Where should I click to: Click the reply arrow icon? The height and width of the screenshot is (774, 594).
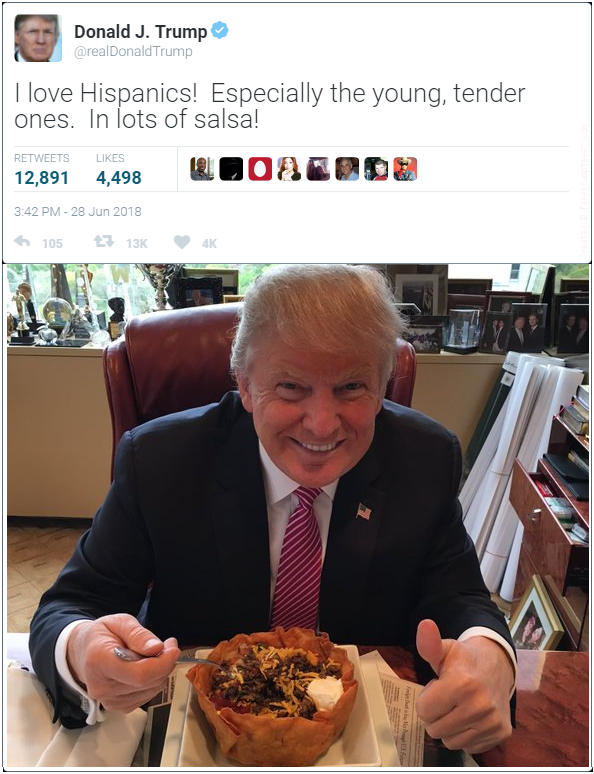coord(22,241)
